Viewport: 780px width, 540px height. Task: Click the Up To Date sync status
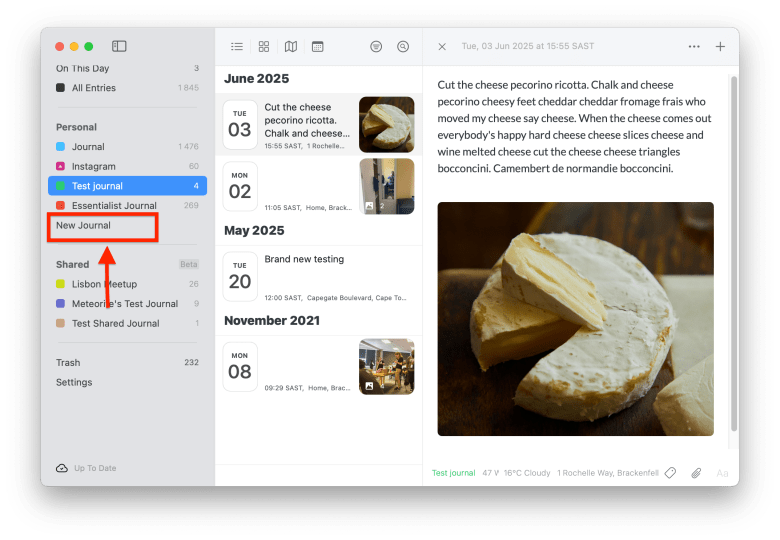click(x=95, y=468)
